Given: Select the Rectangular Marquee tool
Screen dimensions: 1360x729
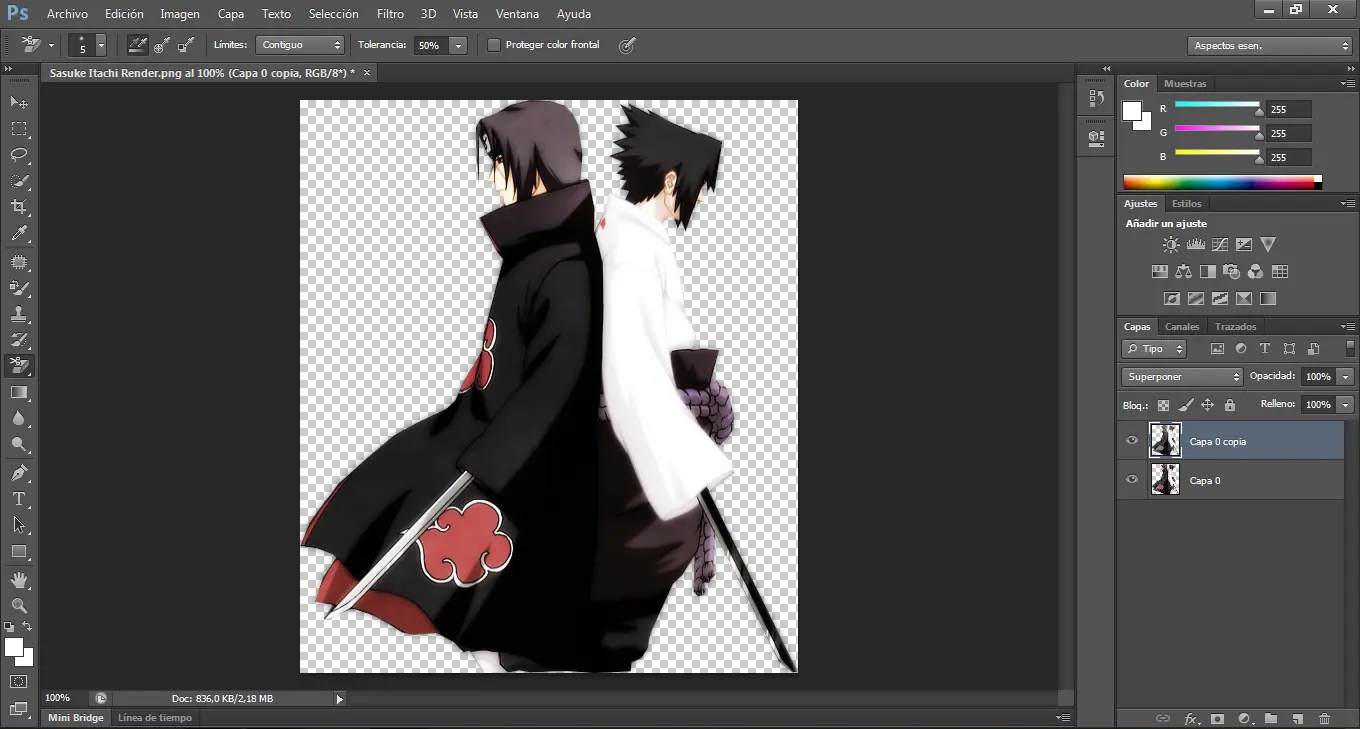Looking at the screenshot, I should pos(19,129).
